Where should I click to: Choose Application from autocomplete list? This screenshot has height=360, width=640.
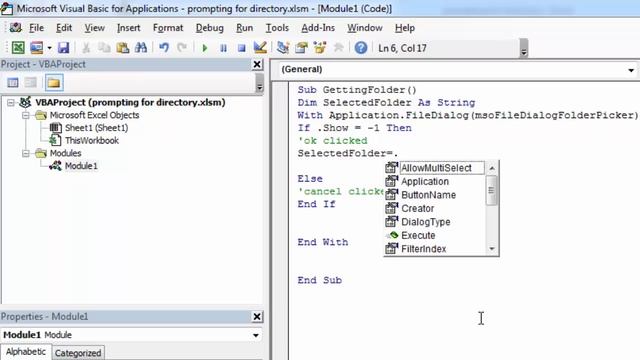425,182
